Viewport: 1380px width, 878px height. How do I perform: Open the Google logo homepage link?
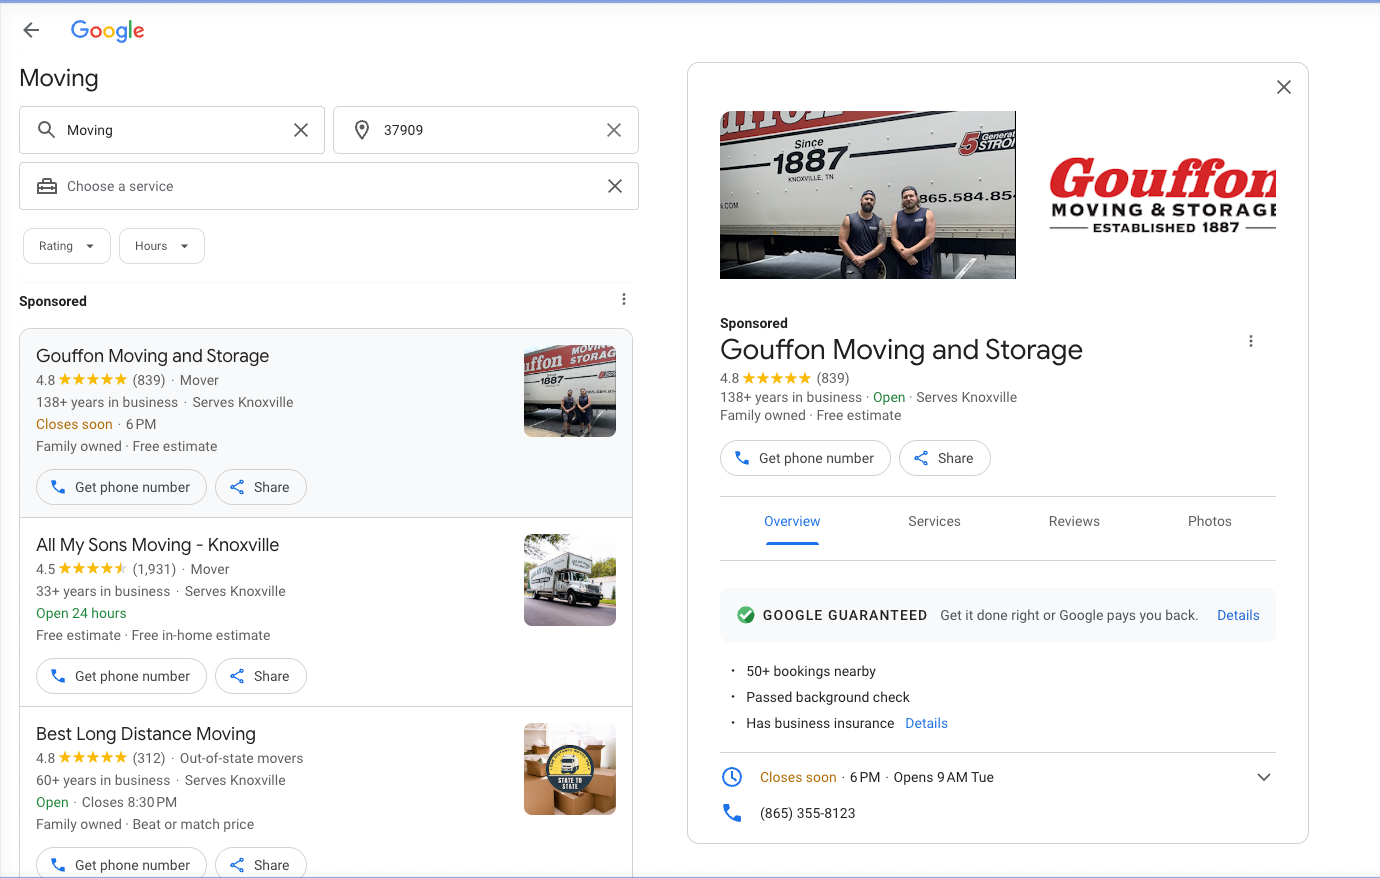click(108, 31)
